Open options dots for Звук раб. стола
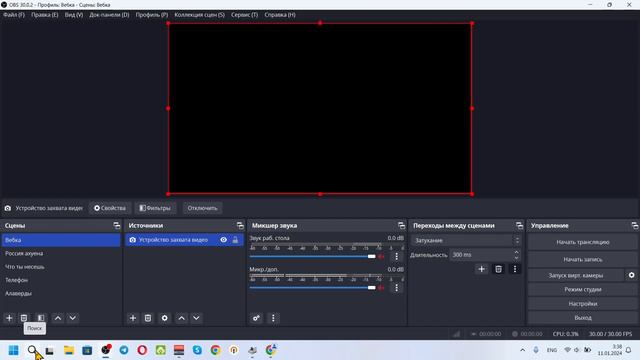The width and height of the screenshot is (640, 360). [396, 256]
